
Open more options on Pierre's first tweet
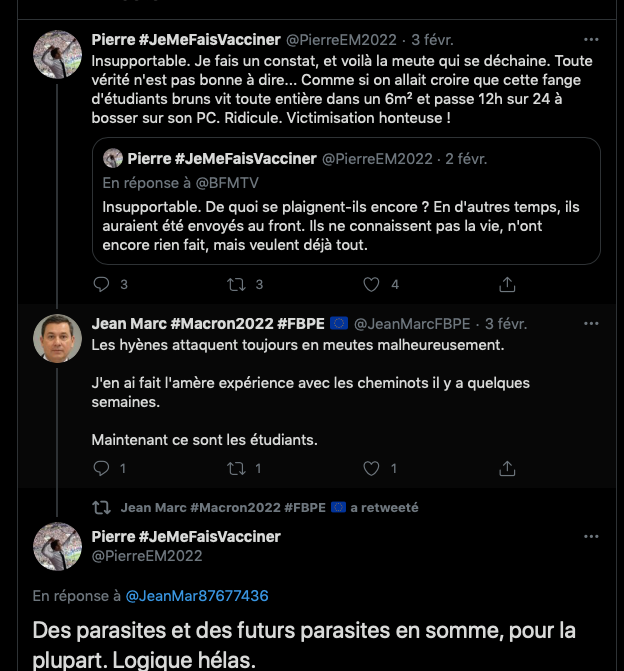coord(592,40)
